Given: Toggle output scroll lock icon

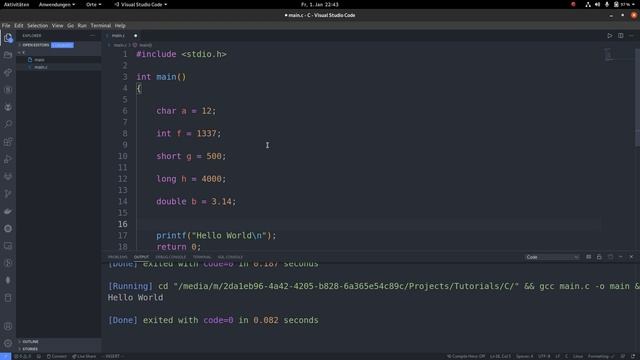Looking at the screenshot, I should [x=599, y=257].
